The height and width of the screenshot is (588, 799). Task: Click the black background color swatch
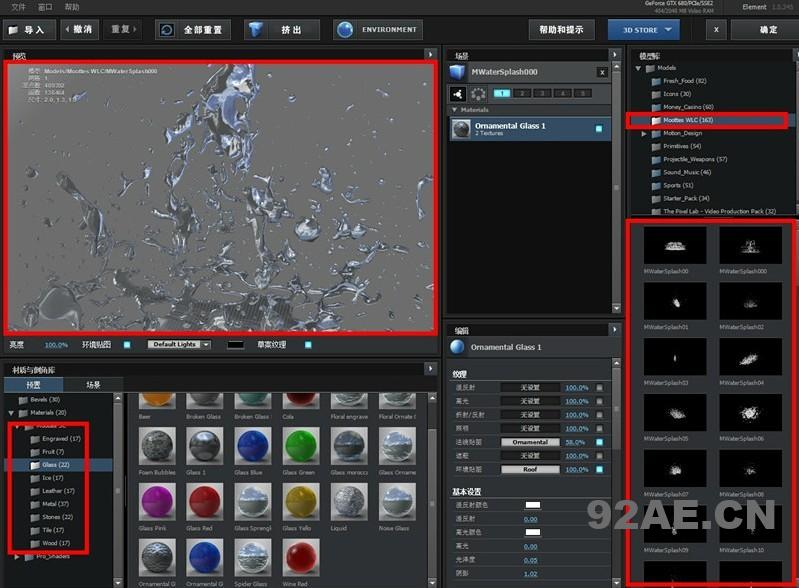click(x=235, y=345)
